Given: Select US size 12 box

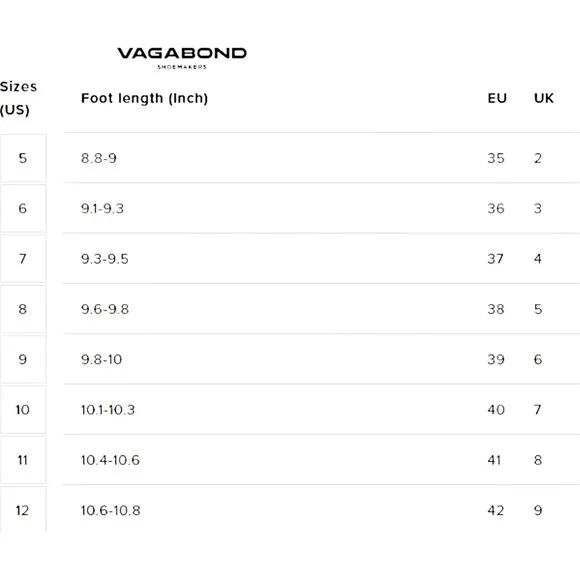Looking at the screenshot, I should (x=23, y=510).
